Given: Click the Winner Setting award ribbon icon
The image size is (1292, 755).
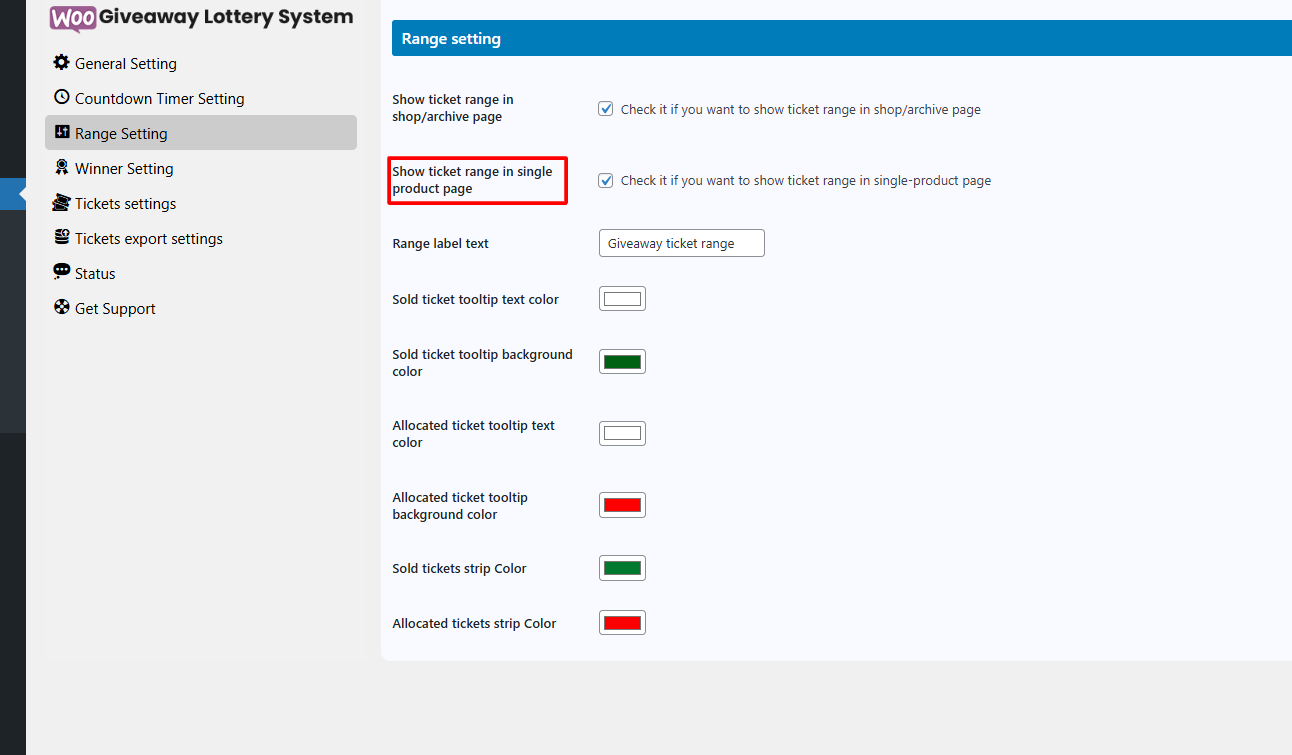Looking at the screenshot, I should tap(61, 167).
